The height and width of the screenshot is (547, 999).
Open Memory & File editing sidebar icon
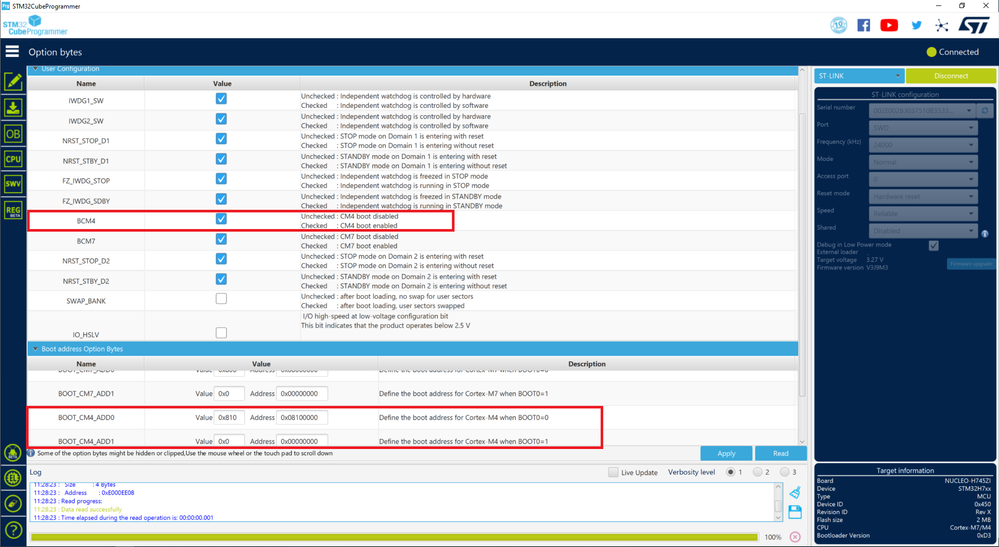tap(13, 82)
